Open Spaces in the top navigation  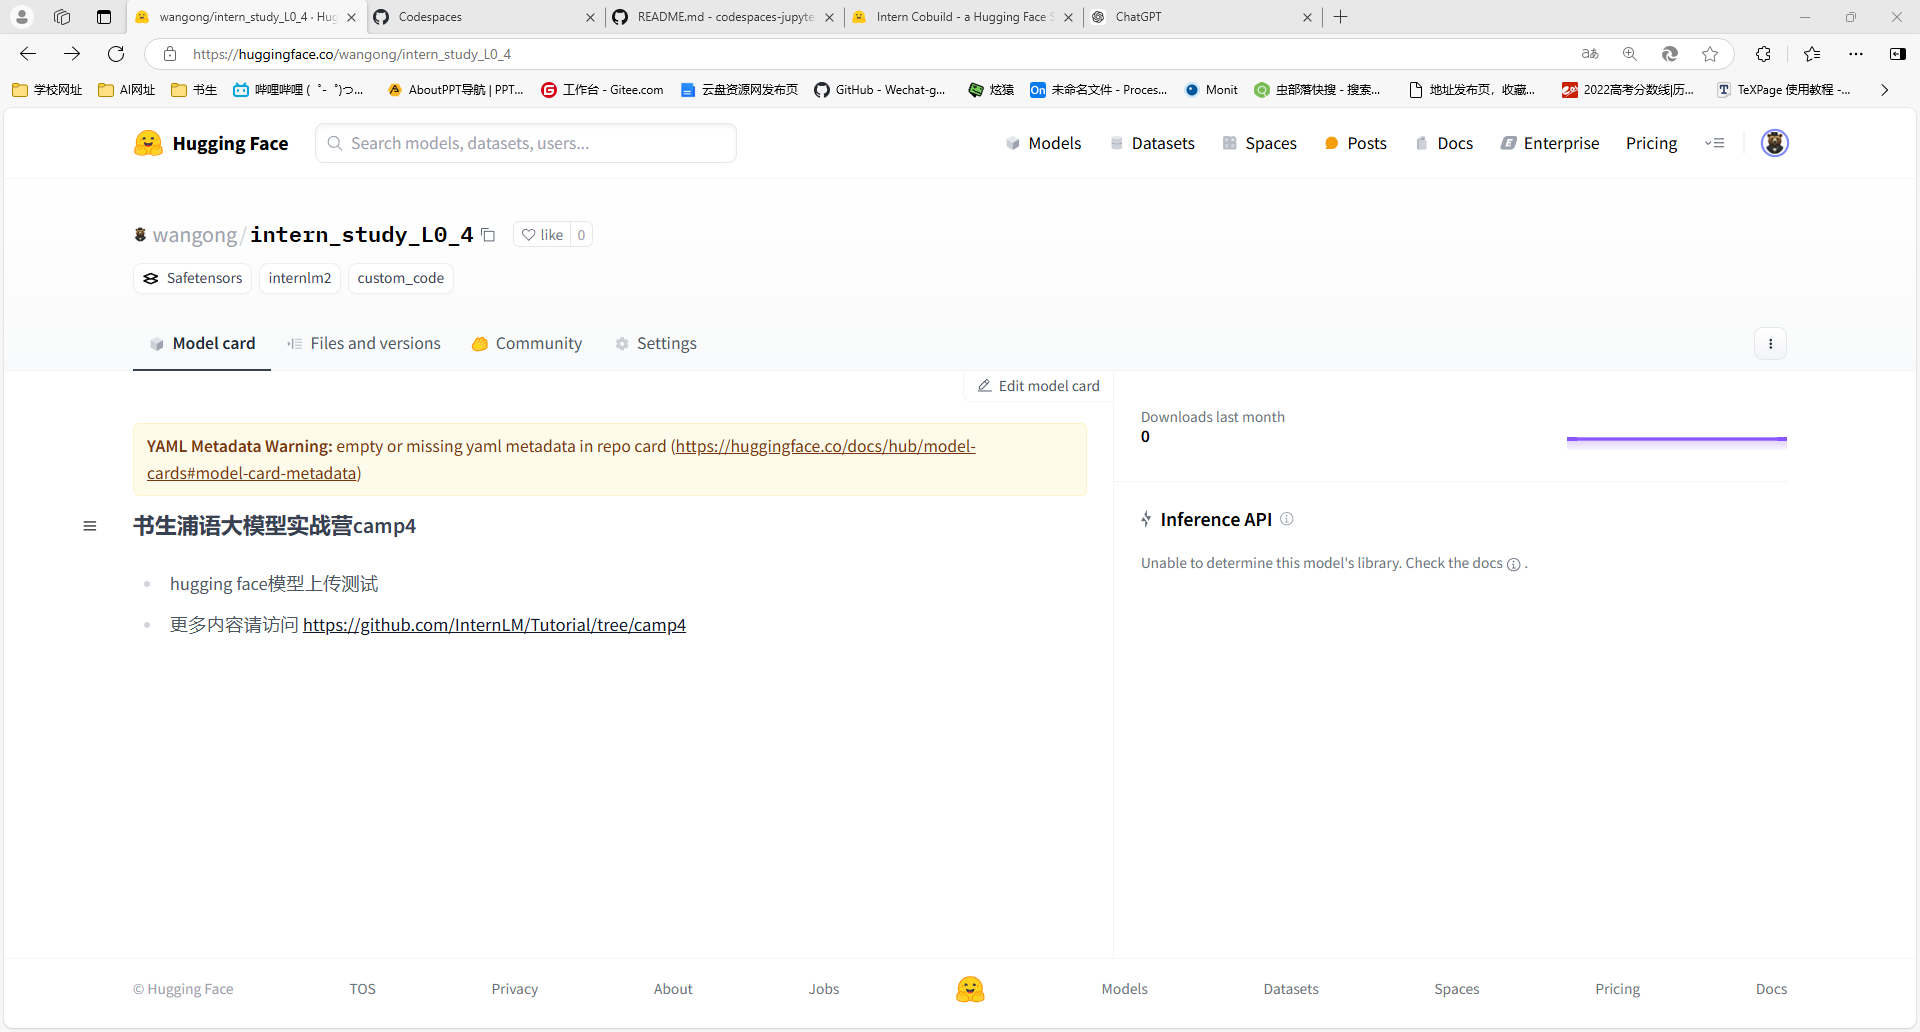tap(1259, 143)
